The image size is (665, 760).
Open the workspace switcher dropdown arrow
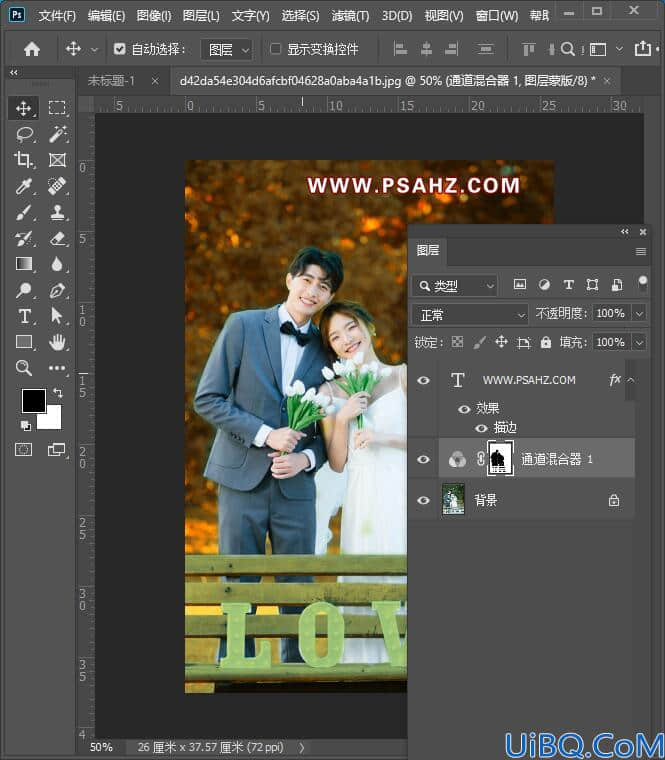click(619, 49)
